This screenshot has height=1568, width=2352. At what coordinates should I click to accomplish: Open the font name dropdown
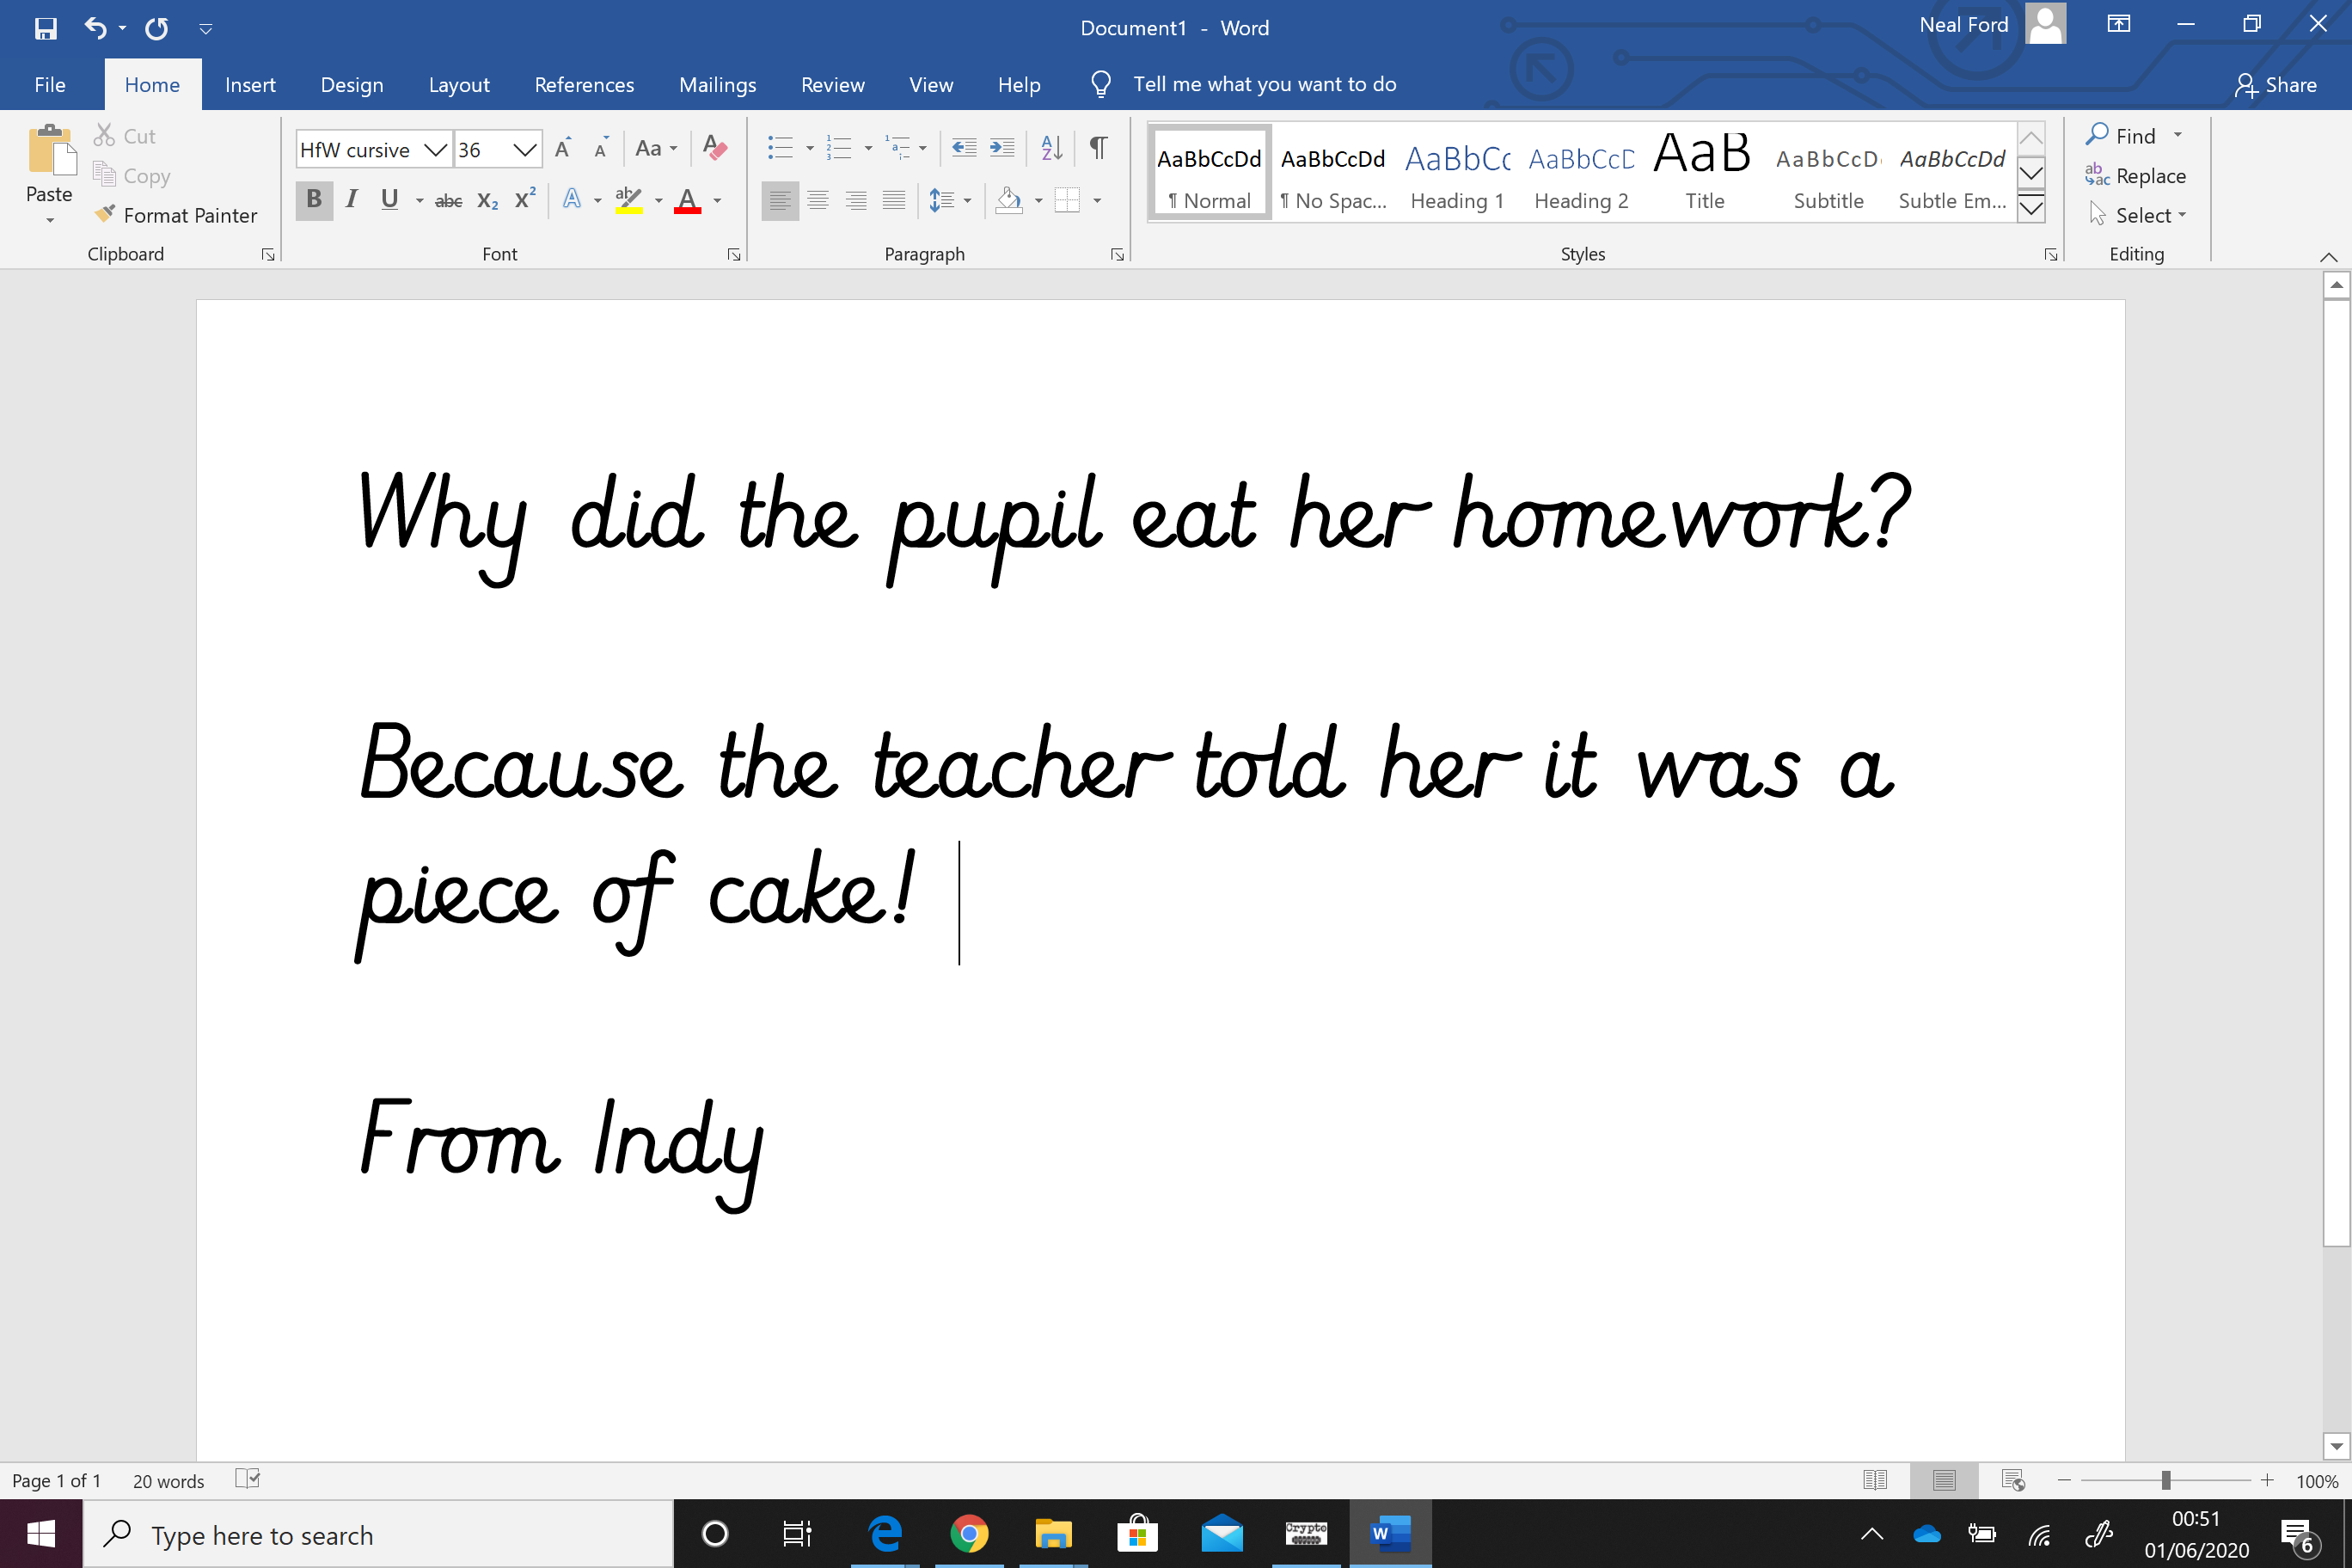tap(435, 150)
